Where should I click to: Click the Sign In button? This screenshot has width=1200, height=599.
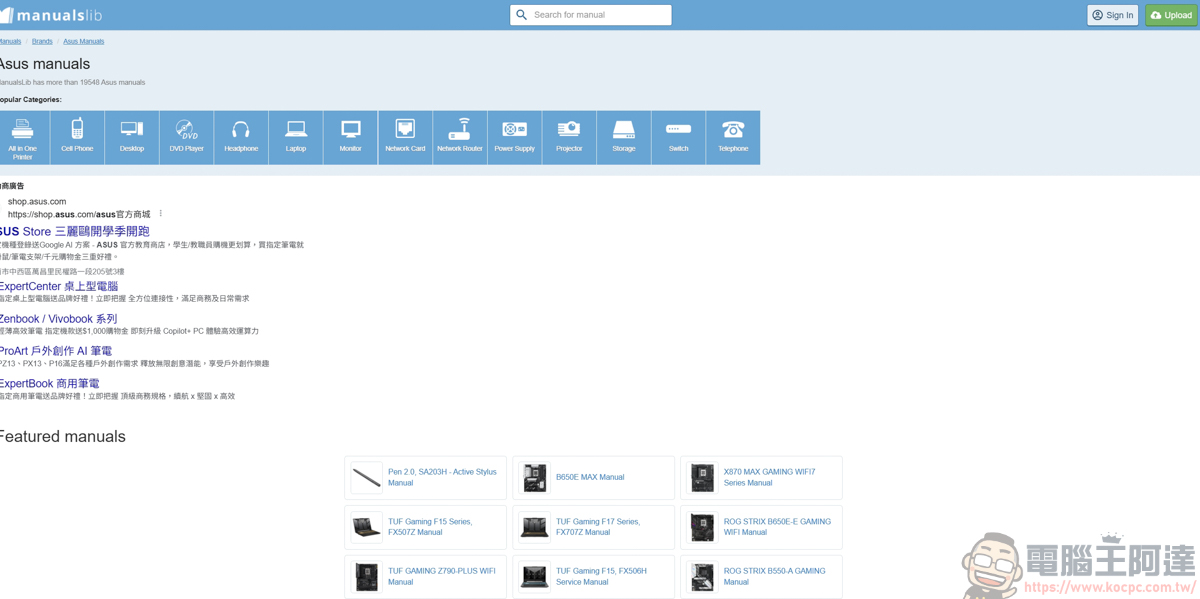click(1113, 15)
